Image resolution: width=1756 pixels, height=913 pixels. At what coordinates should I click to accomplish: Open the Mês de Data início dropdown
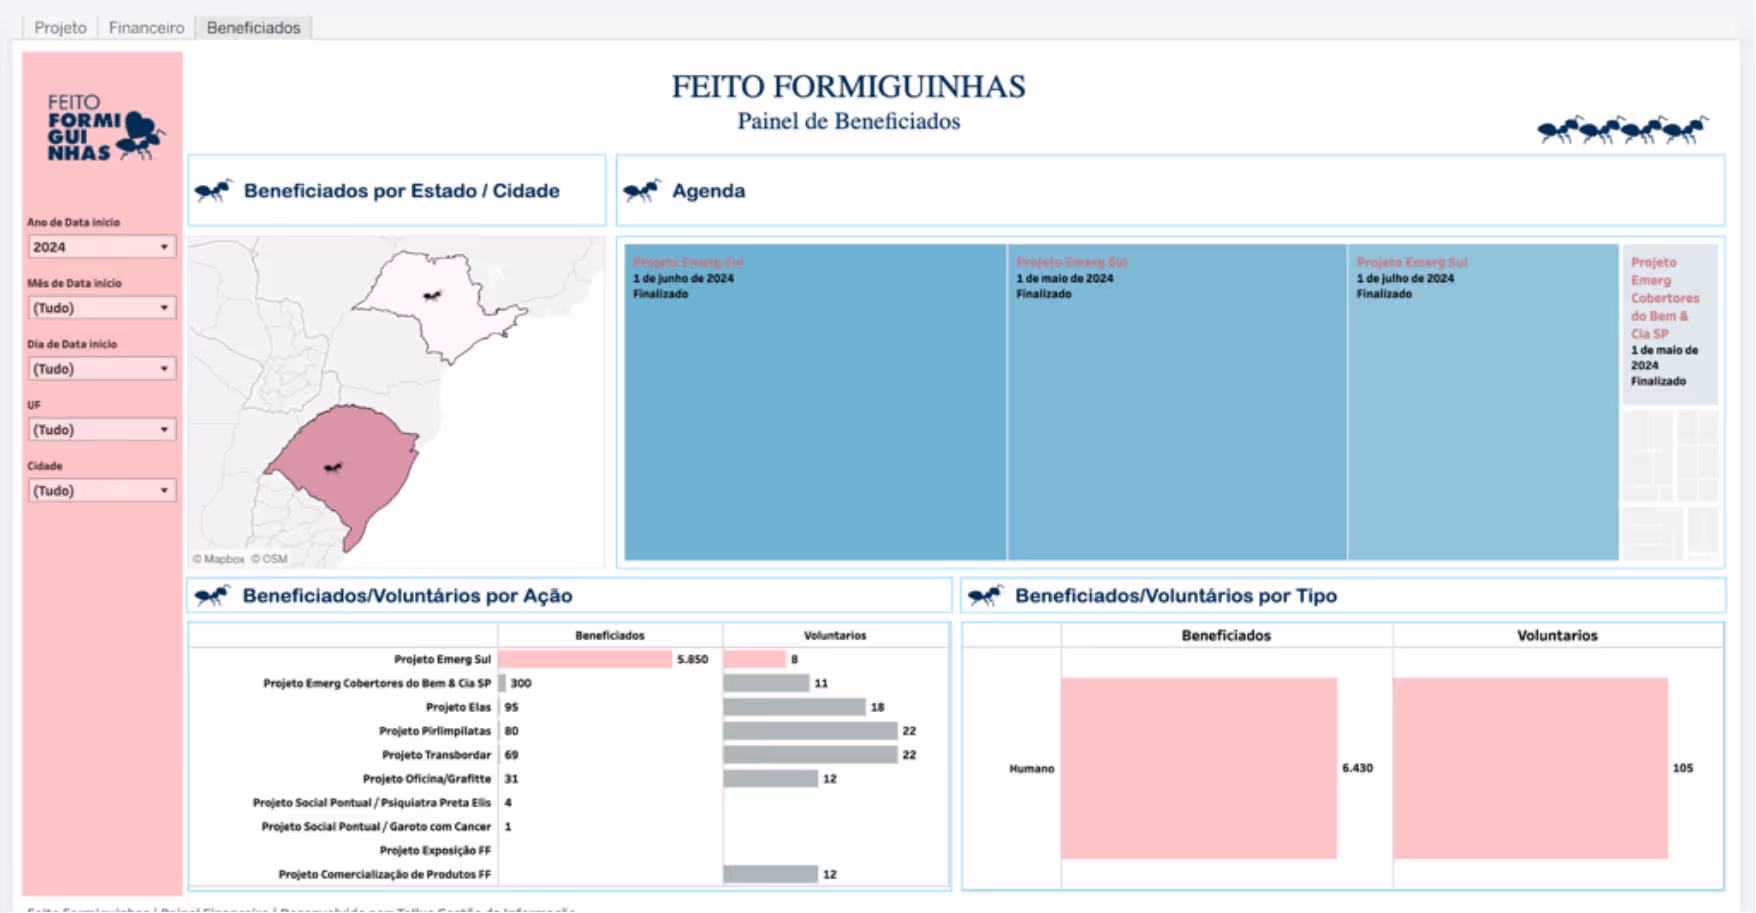coord(102,308)
